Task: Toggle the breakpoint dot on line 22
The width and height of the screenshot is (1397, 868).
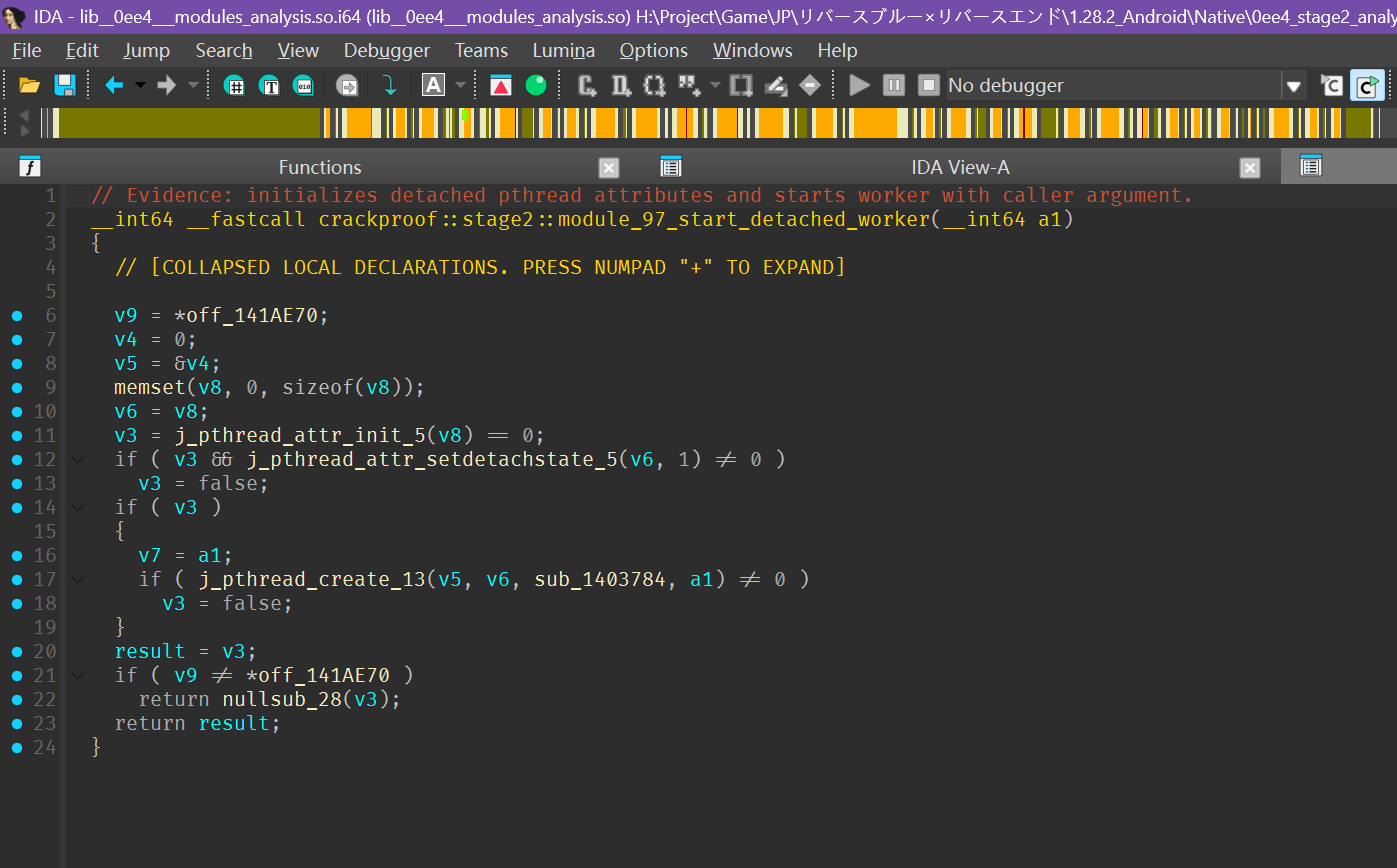Action: (x=17, y=699)
